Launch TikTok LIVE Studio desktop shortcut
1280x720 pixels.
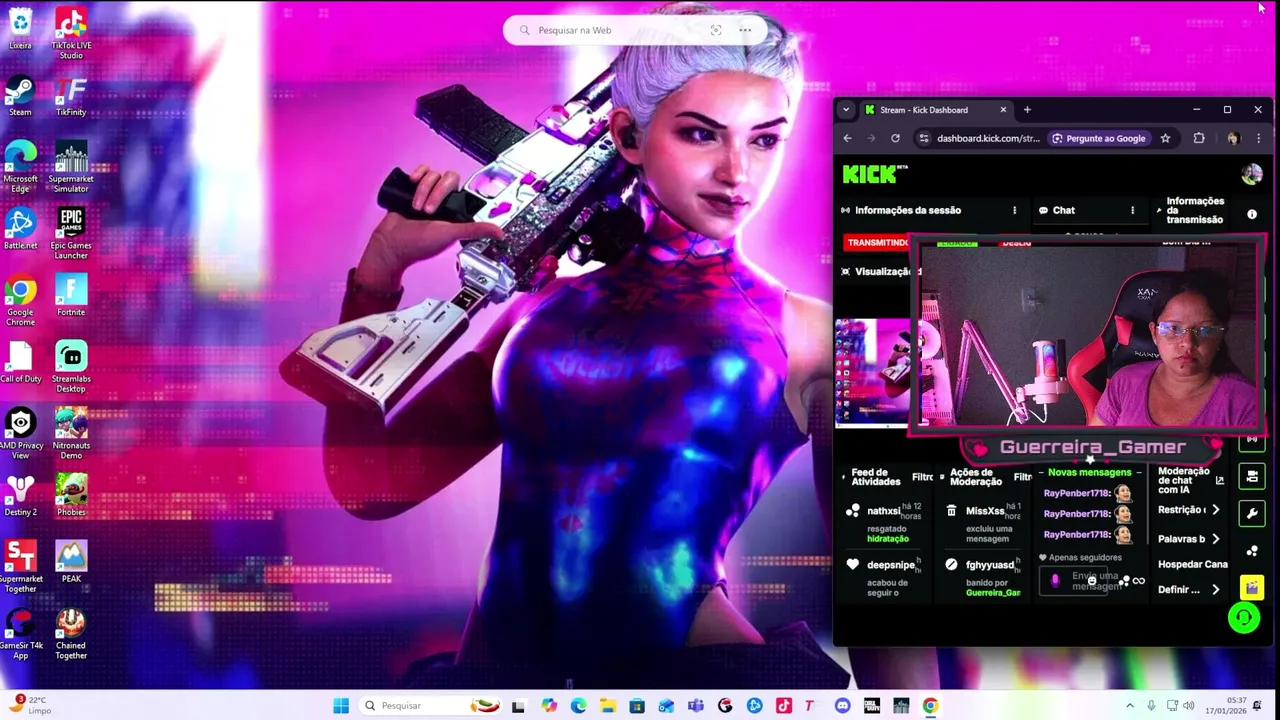[x=71, y=33]
